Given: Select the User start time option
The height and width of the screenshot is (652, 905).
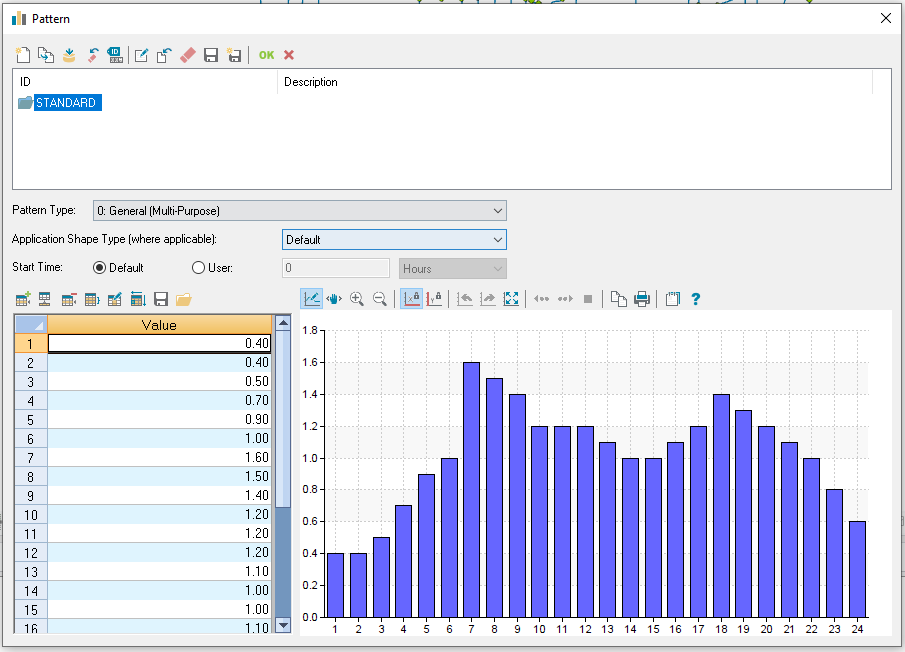Looking at the screenshot, I should click(x=196, y=267).
